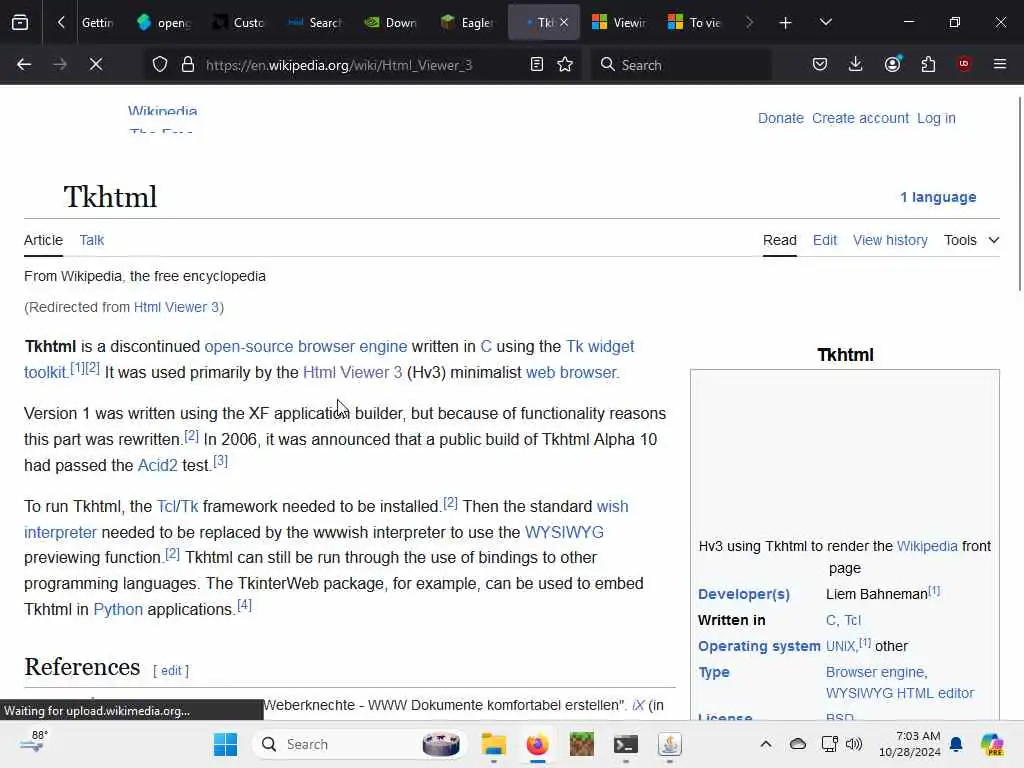Open the Edit tab

(825, 240)
